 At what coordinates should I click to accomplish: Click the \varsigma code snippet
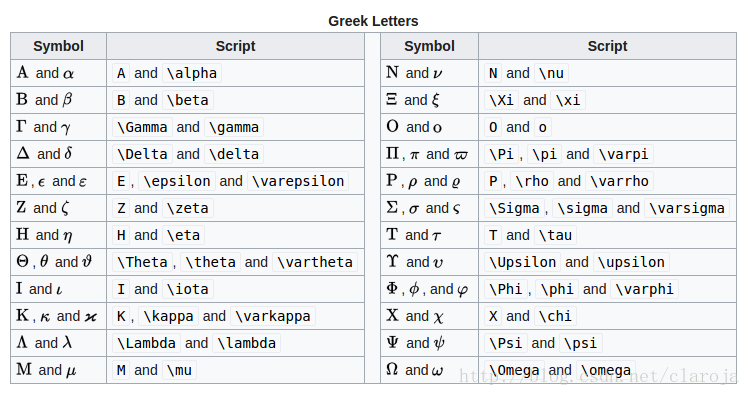[687, 208]
